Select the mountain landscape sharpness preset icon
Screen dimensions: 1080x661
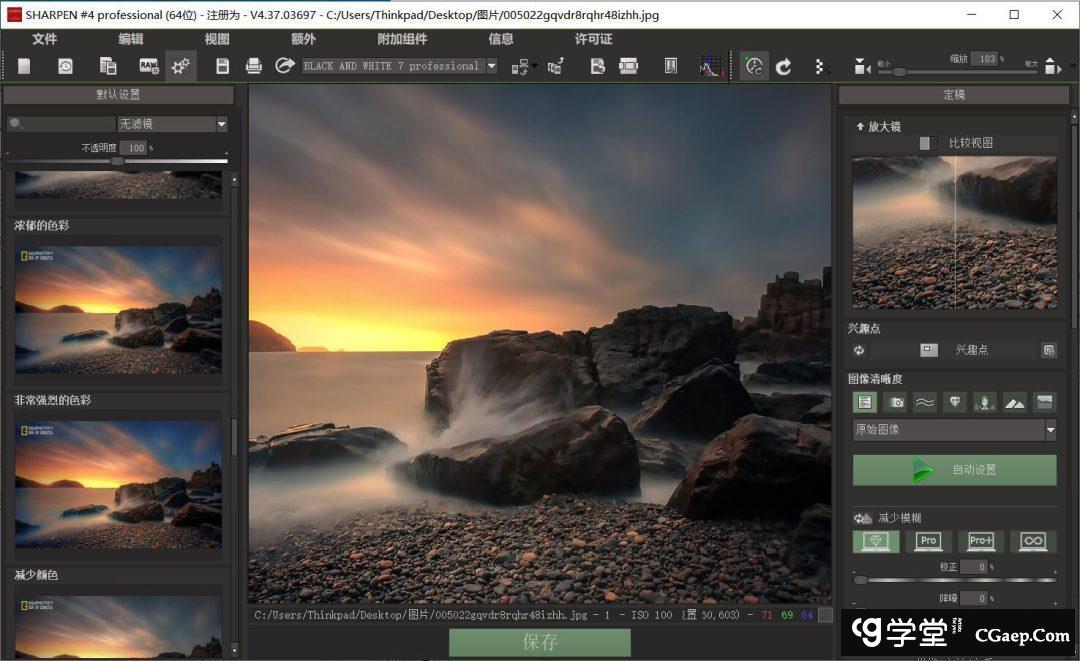pyautogui.click(x=1015, y=402)
